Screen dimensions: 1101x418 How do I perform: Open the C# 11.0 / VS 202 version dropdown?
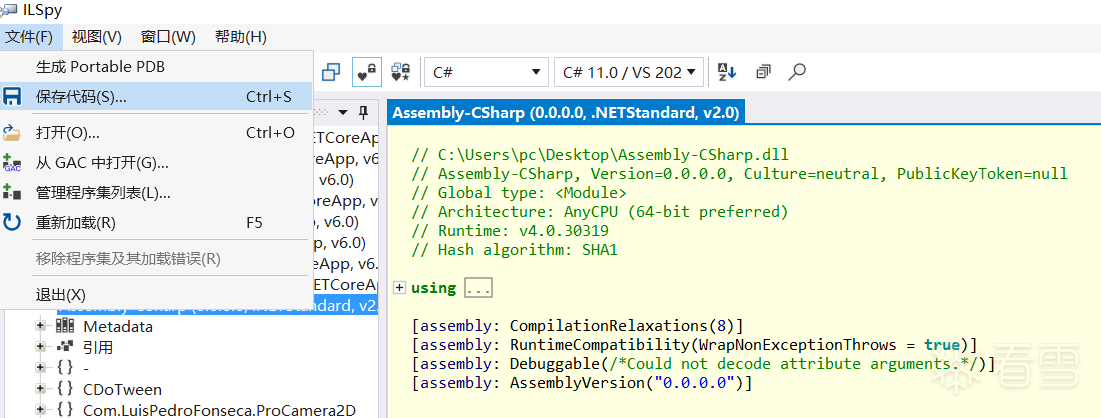tap(628, 72)
